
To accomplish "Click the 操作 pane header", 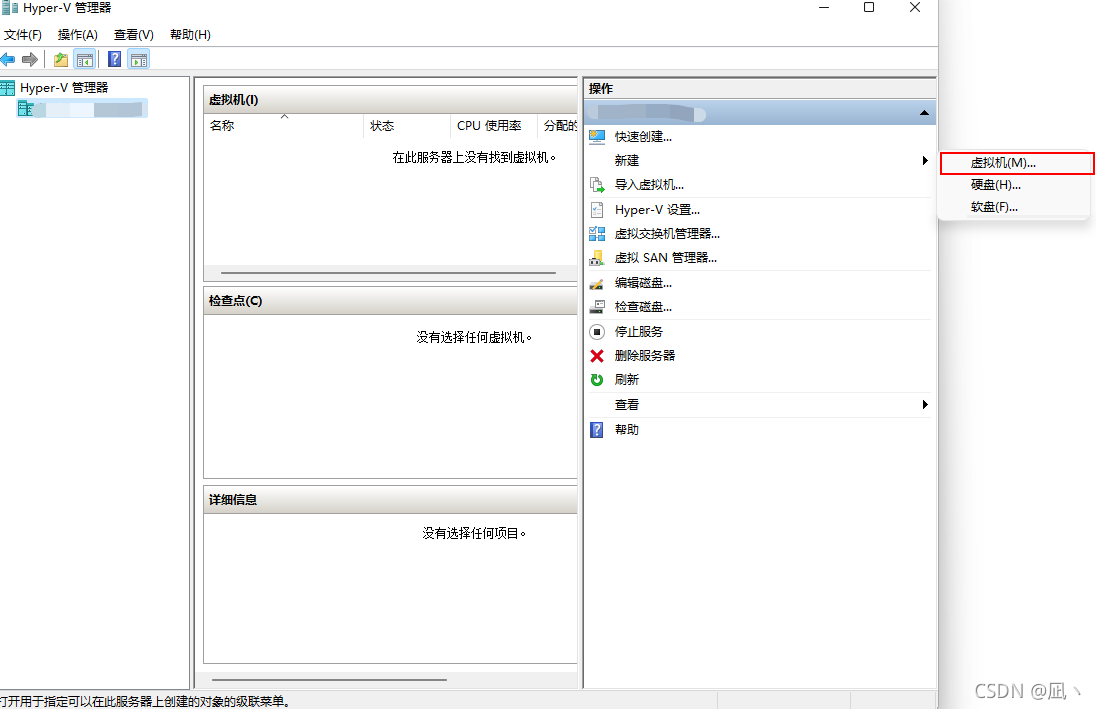I will point(760,89).
